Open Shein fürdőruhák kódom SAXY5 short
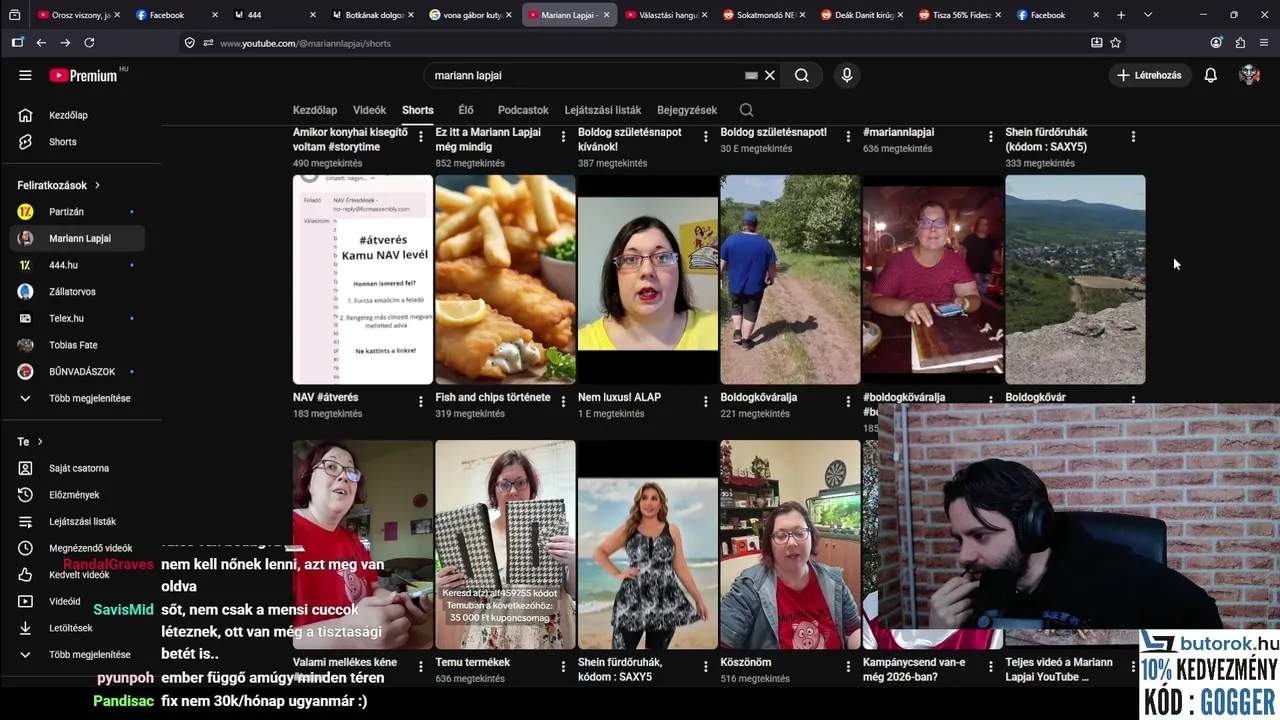Viewport: 1280px width, 720px height. [648, 545]
